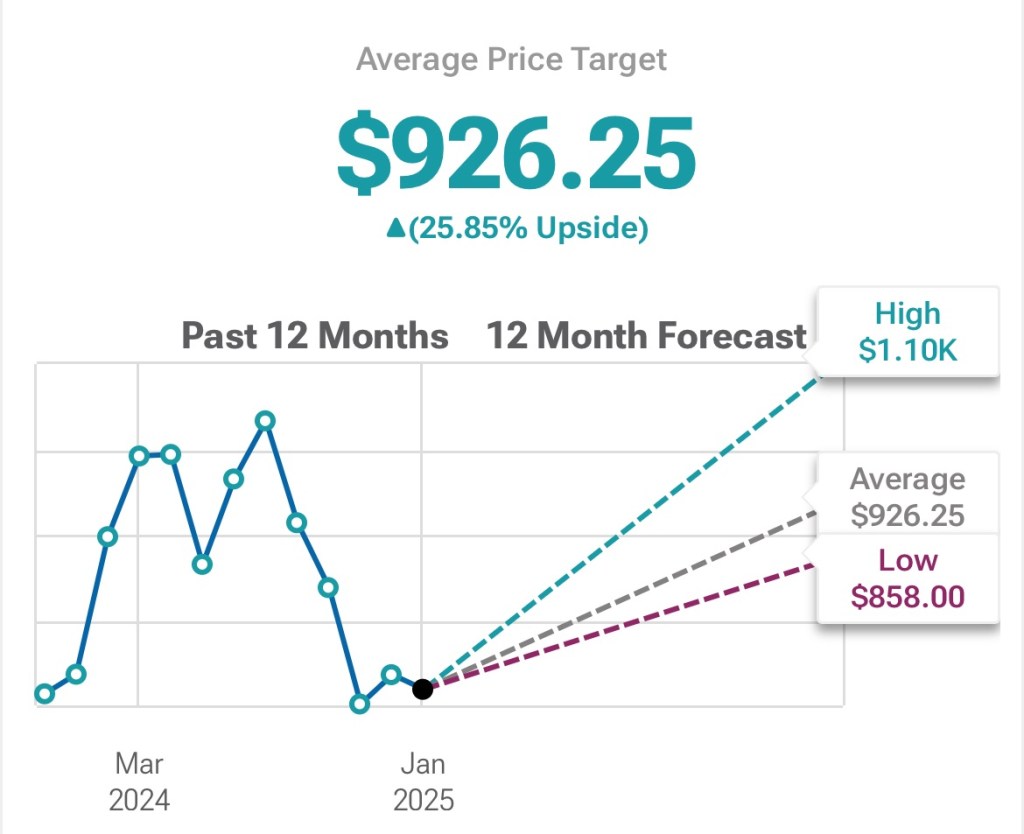Click the black current price dot
1024x834 pixels.
pos(423,689)
